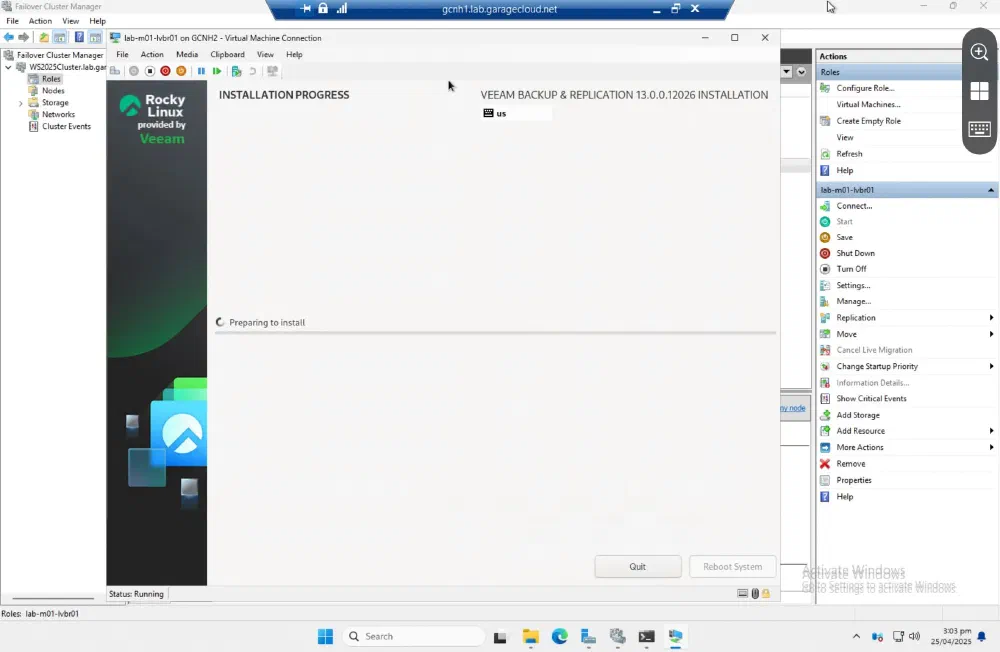
Task: Click Shut Down in Actions pane
Action: pyautogui.click(x=855, y=253)
